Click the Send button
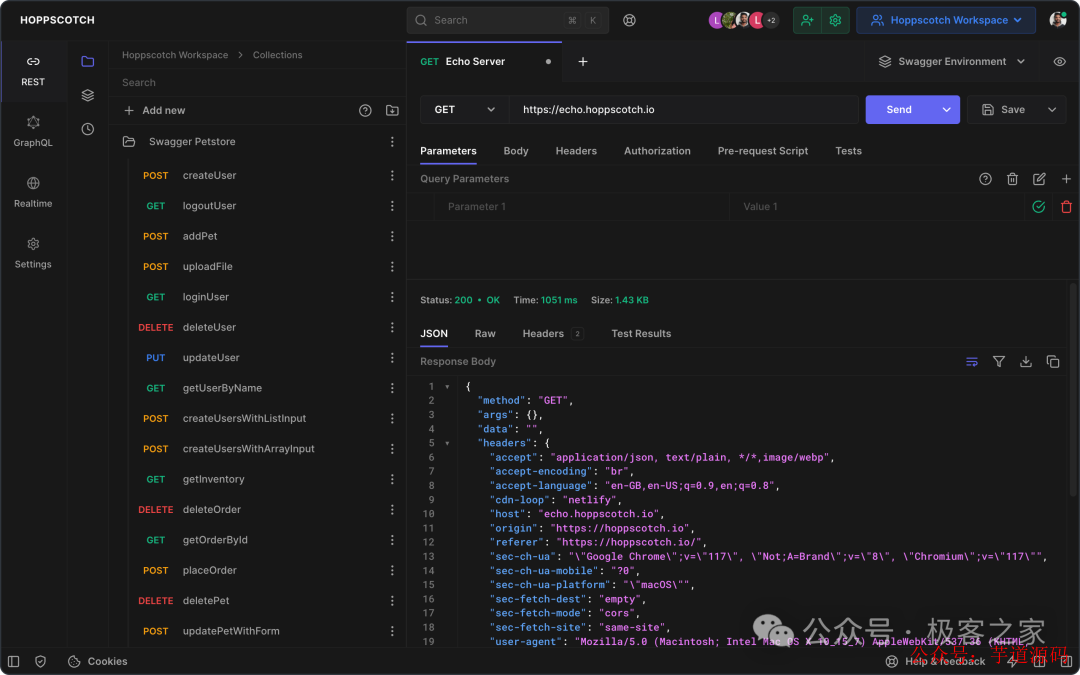The height and width of the screenshot is (675, 1080). (x=899, y=110)
